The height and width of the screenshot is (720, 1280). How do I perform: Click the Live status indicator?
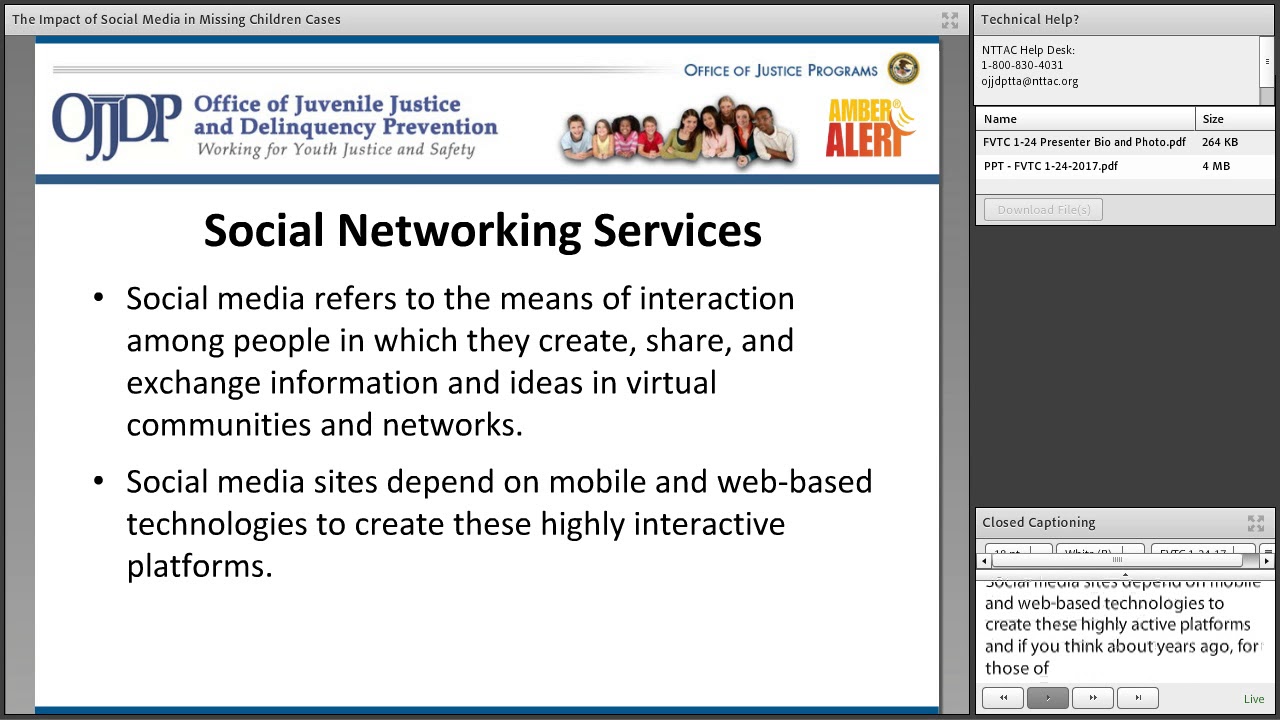[1254, 699]
